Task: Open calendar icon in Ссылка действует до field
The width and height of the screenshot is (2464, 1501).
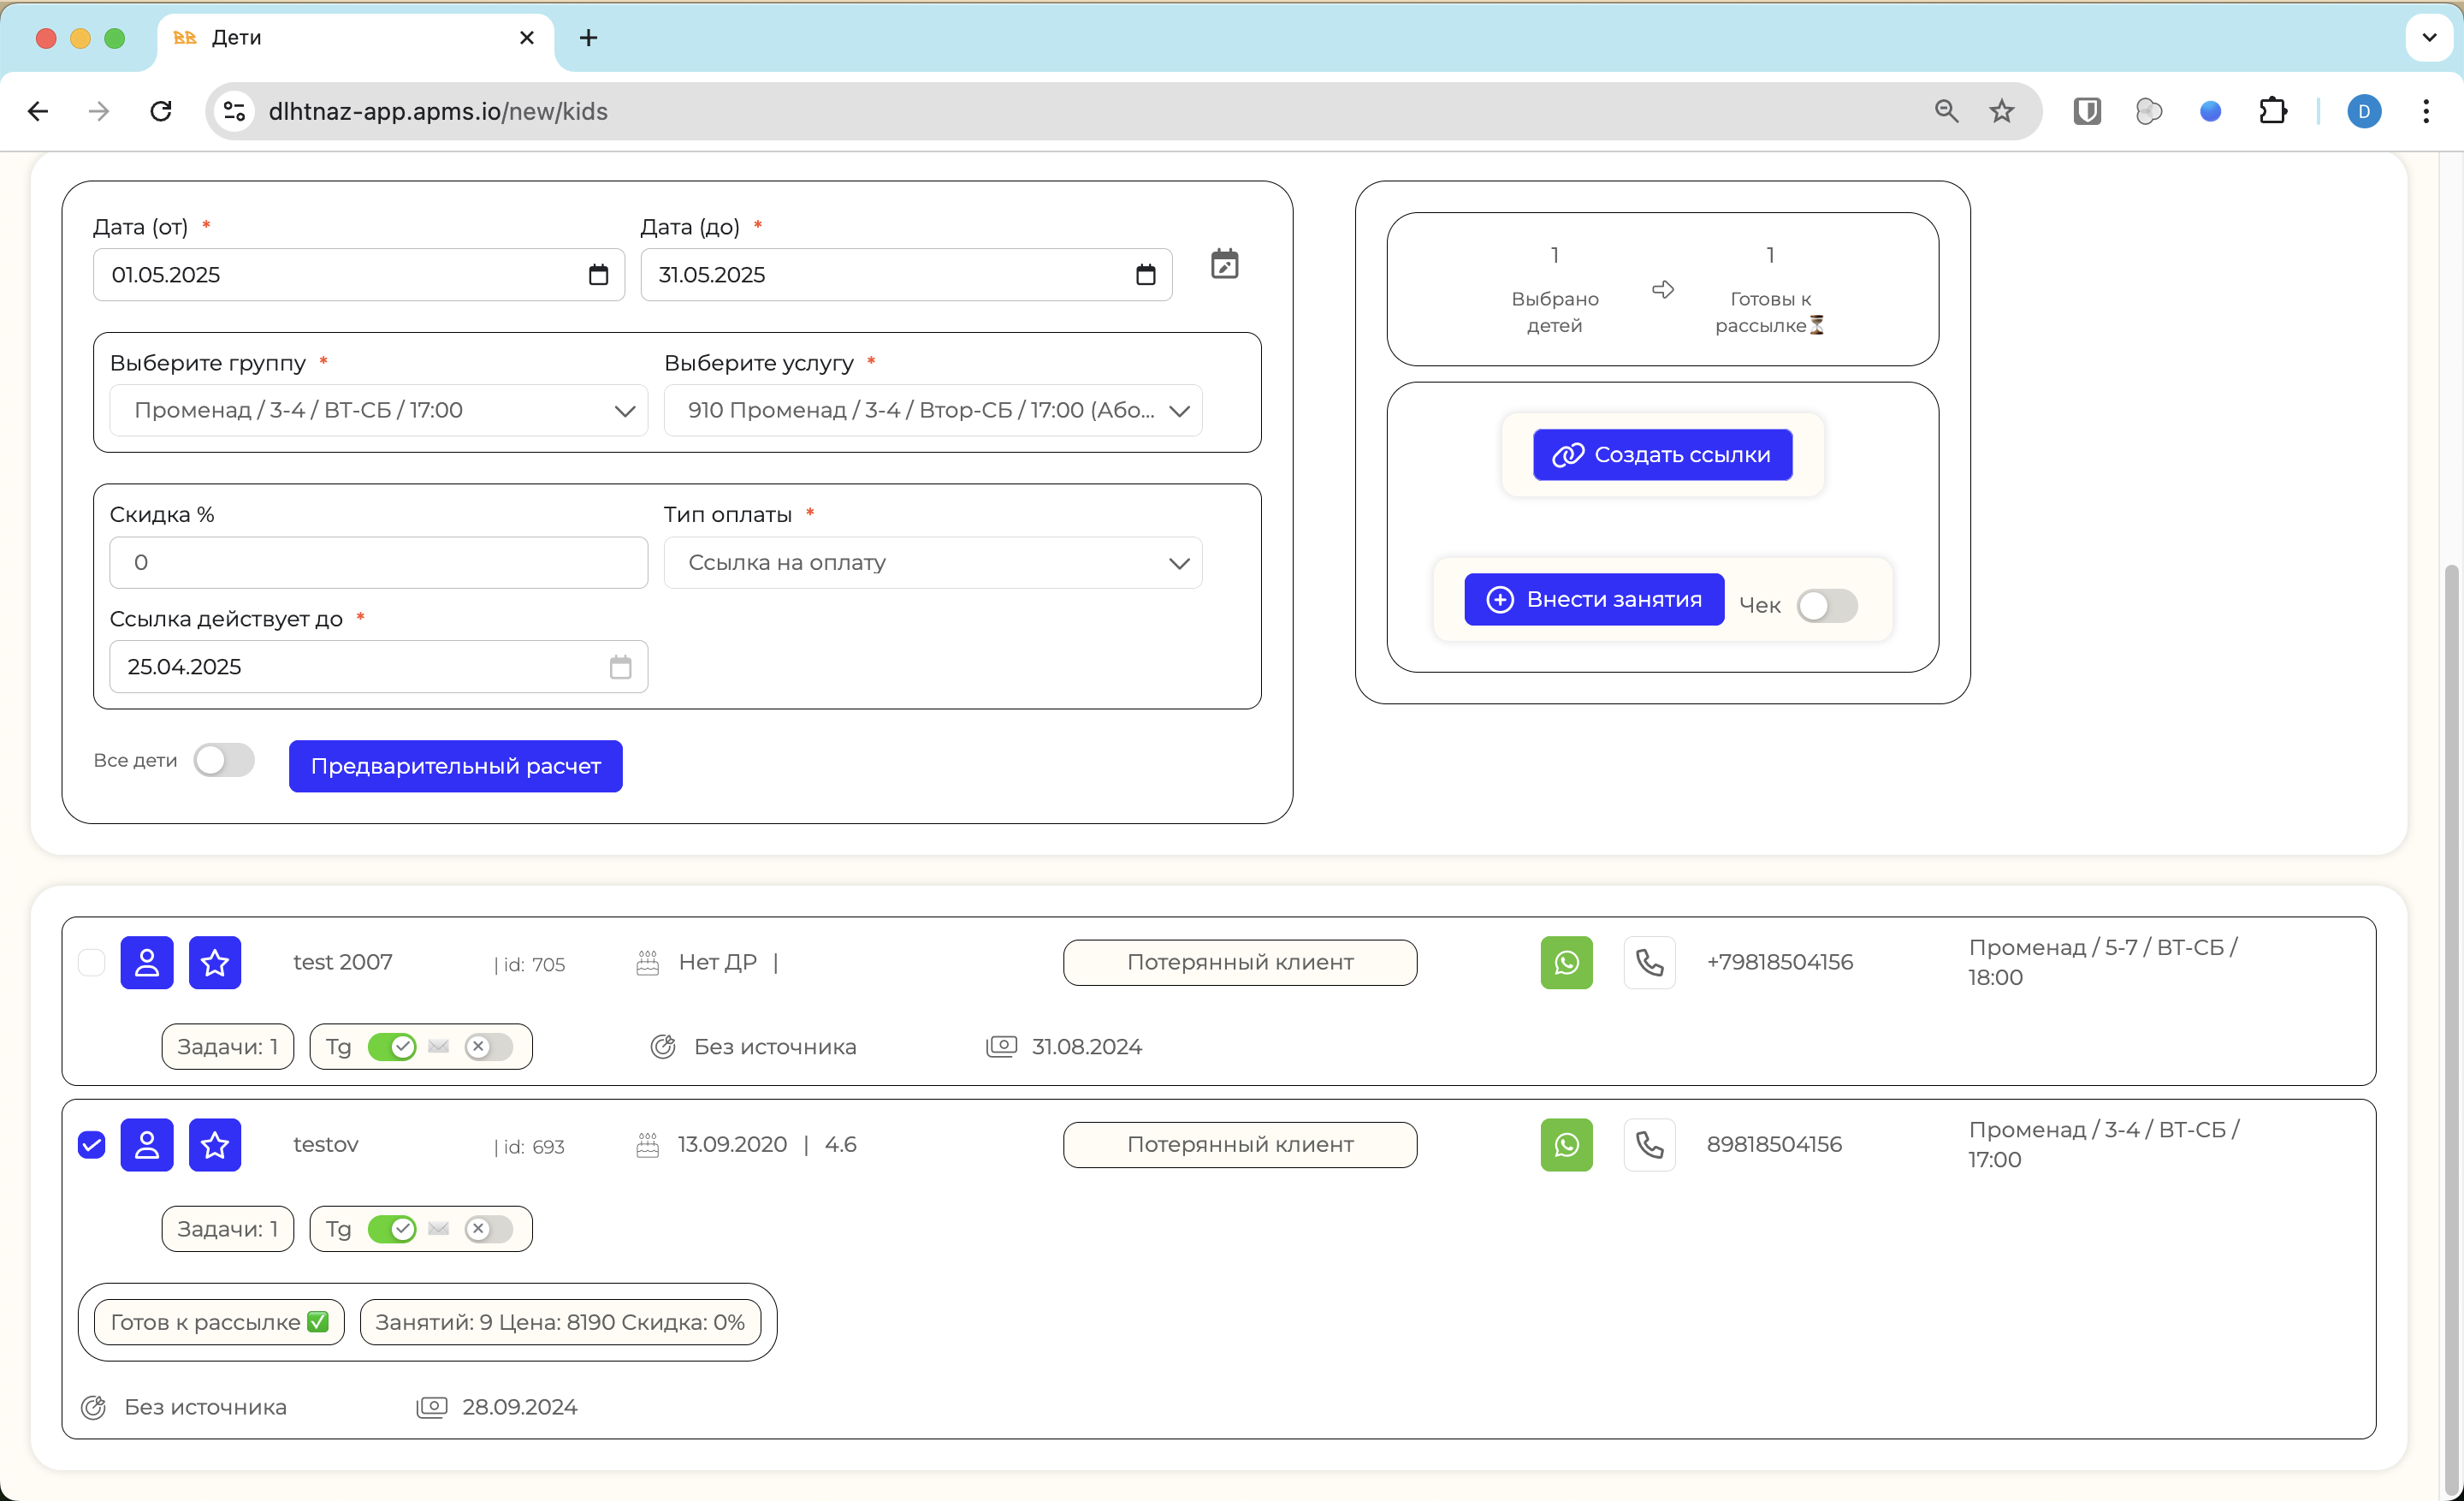Action: point(620,667)
